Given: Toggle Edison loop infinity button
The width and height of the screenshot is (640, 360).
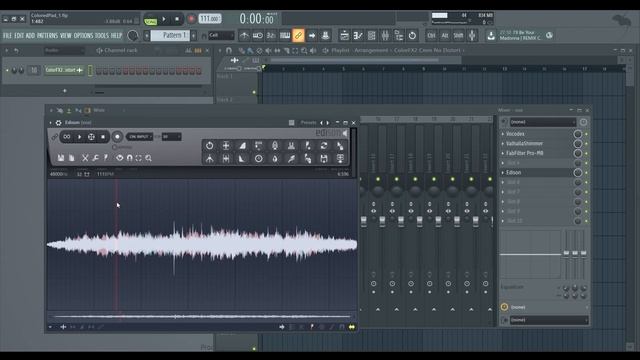Looking at the screenshot, I should [67, 137].
